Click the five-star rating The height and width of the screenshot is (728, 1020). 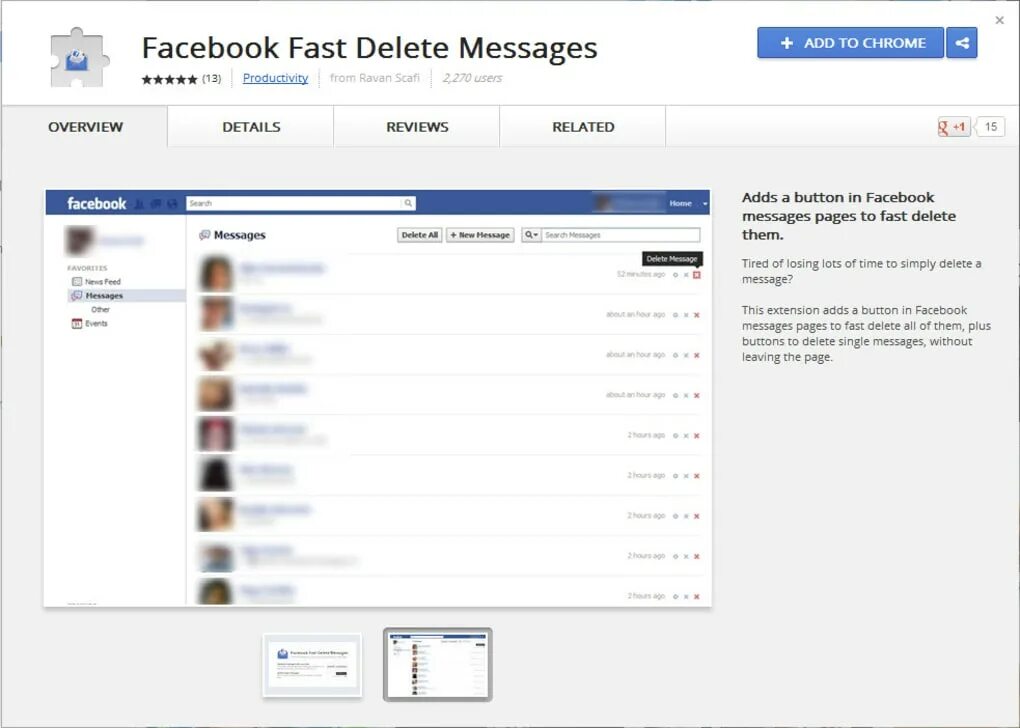(169, 79)
